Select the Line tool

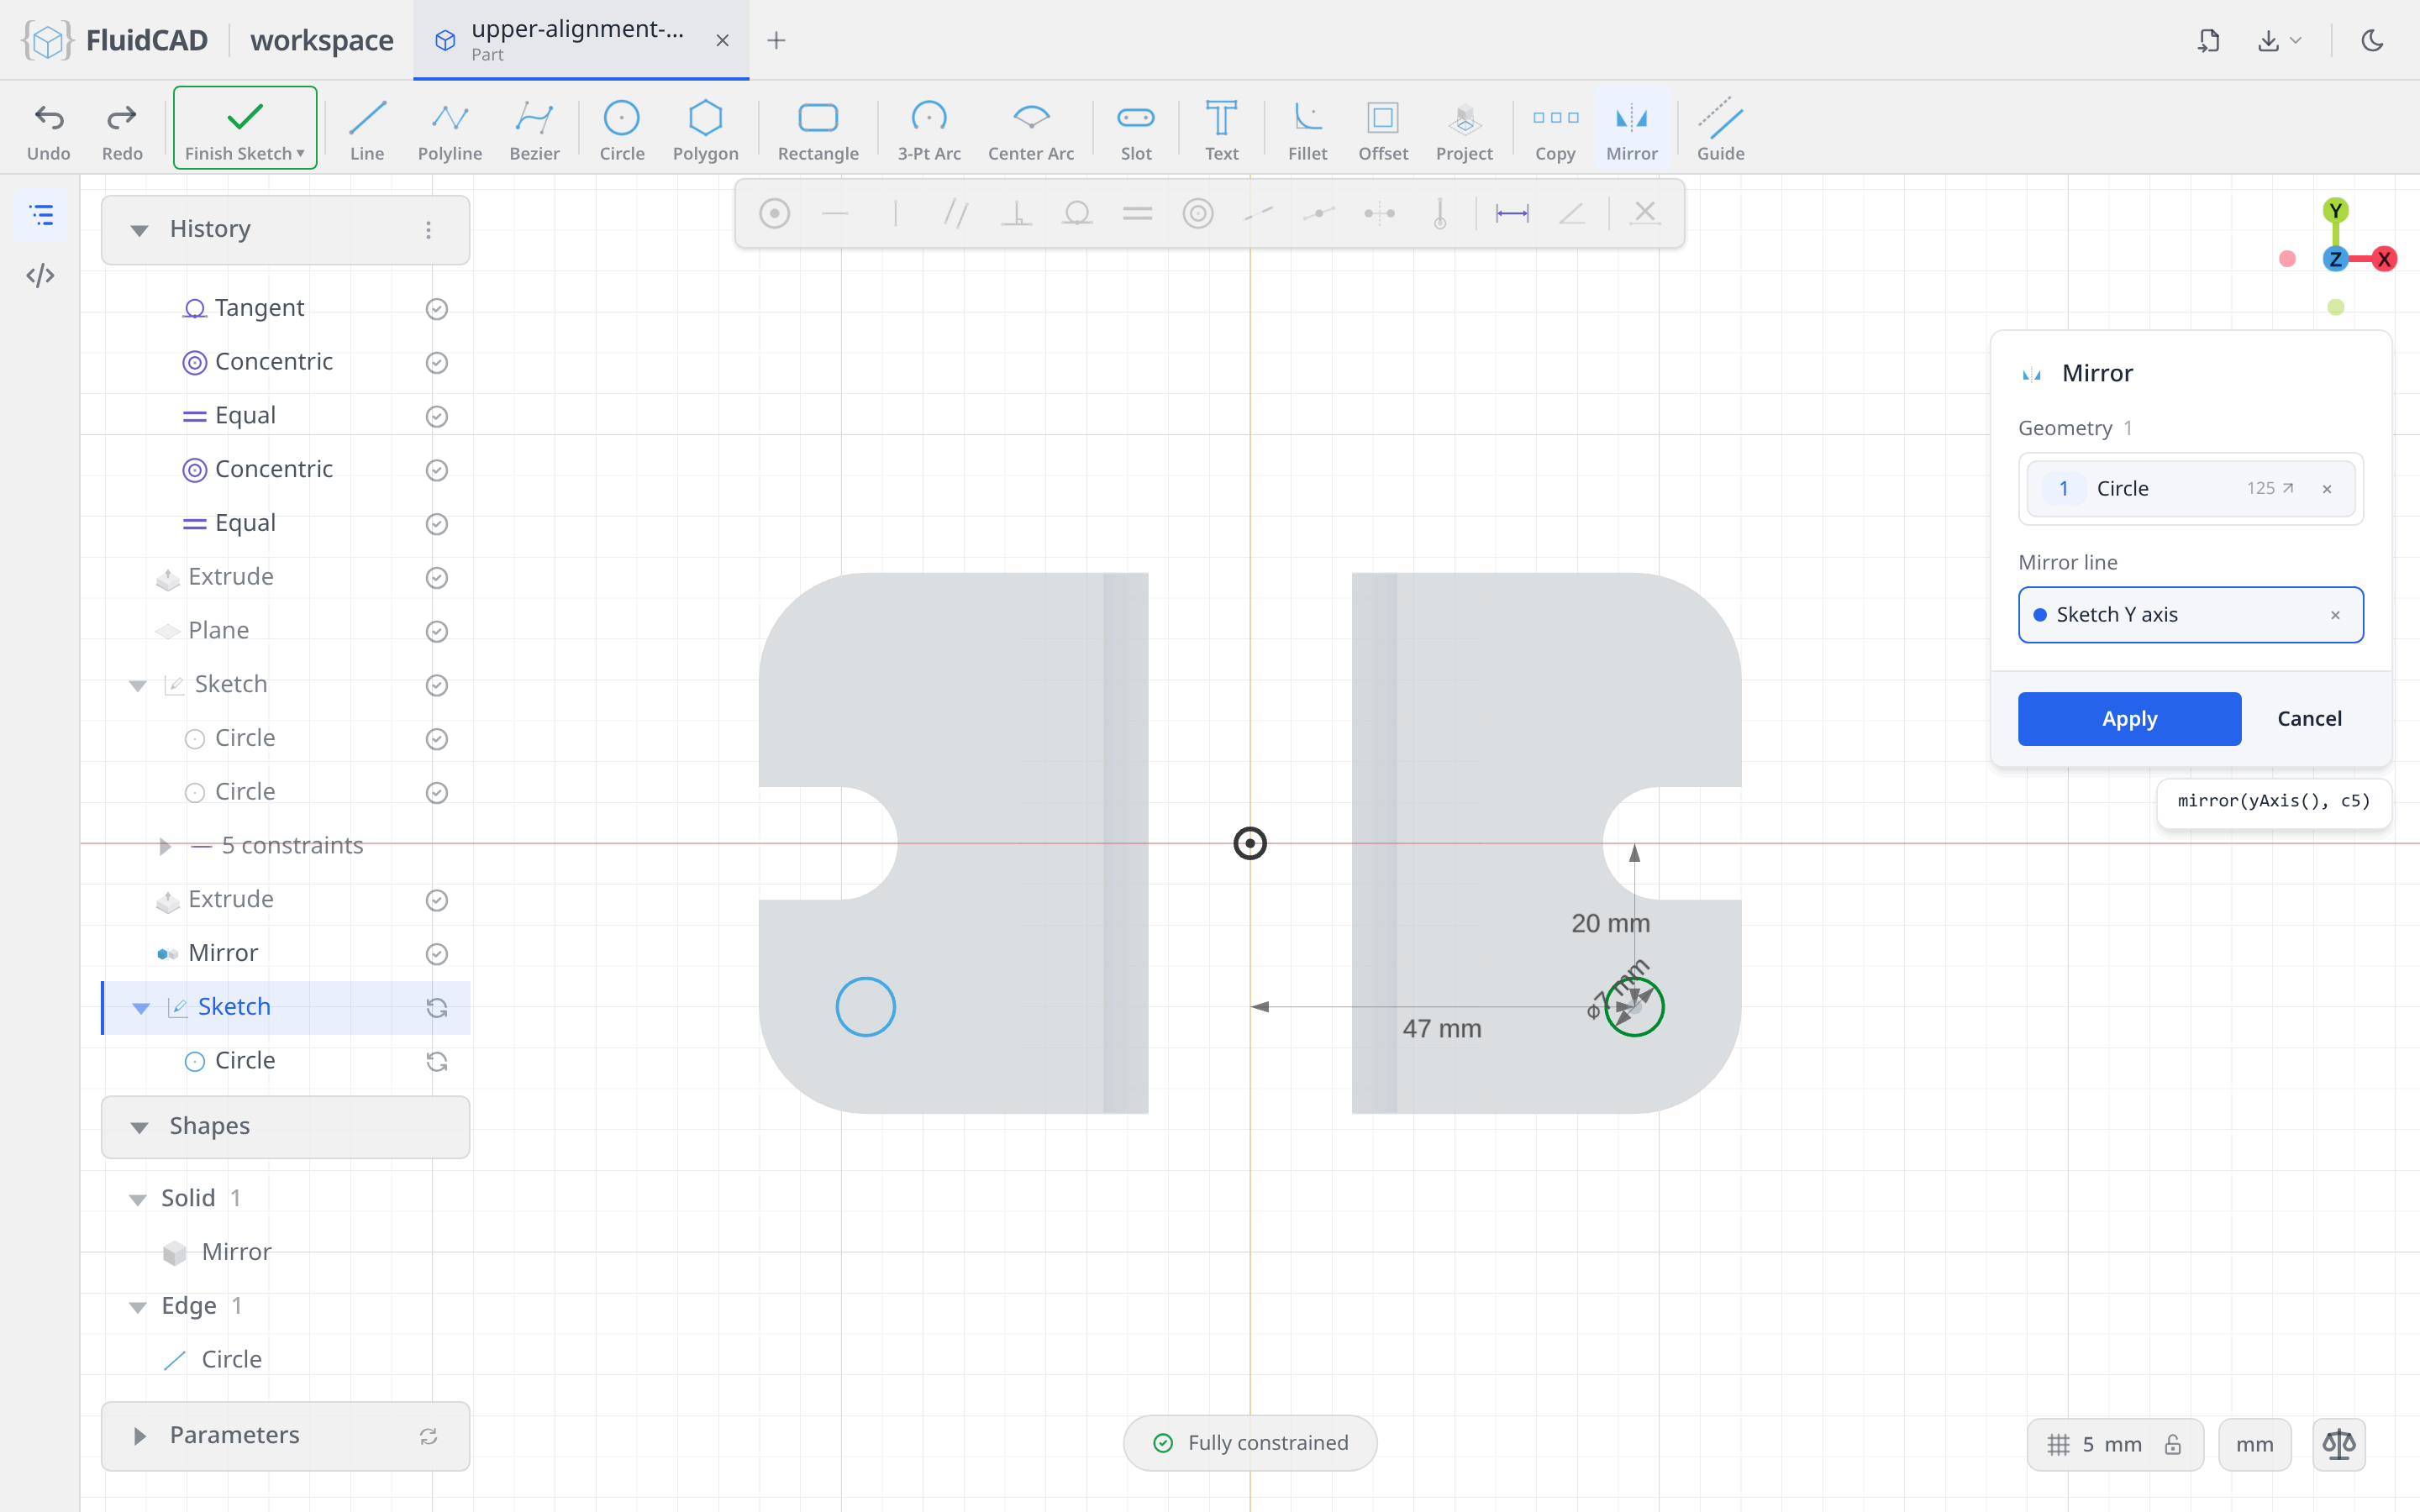click(367, 130)
